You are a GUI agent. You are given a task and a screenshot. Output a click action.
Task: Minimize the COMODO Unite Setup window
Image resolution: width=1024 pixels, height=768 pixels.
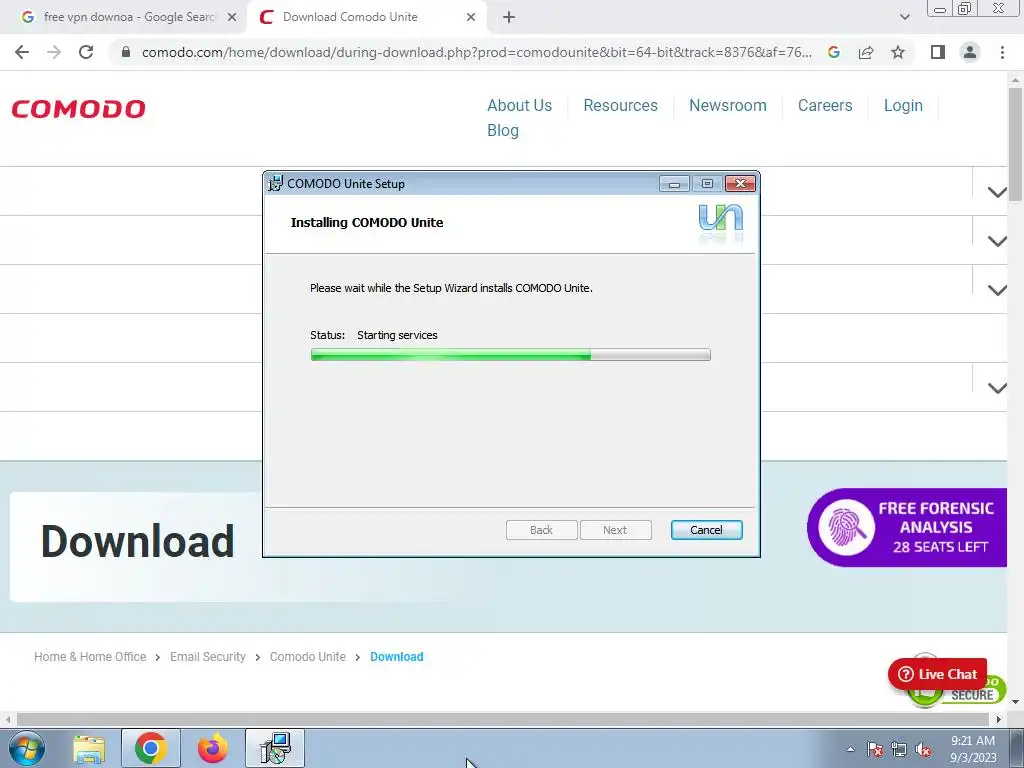[x=674, y=184]
